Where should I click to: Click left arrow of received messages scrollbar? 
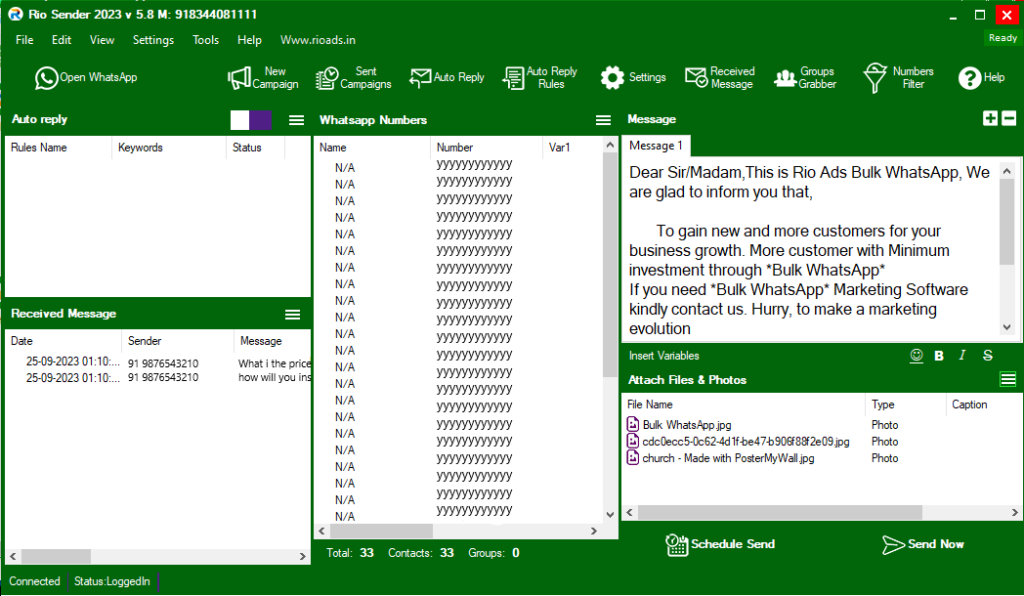coord(13,556)
